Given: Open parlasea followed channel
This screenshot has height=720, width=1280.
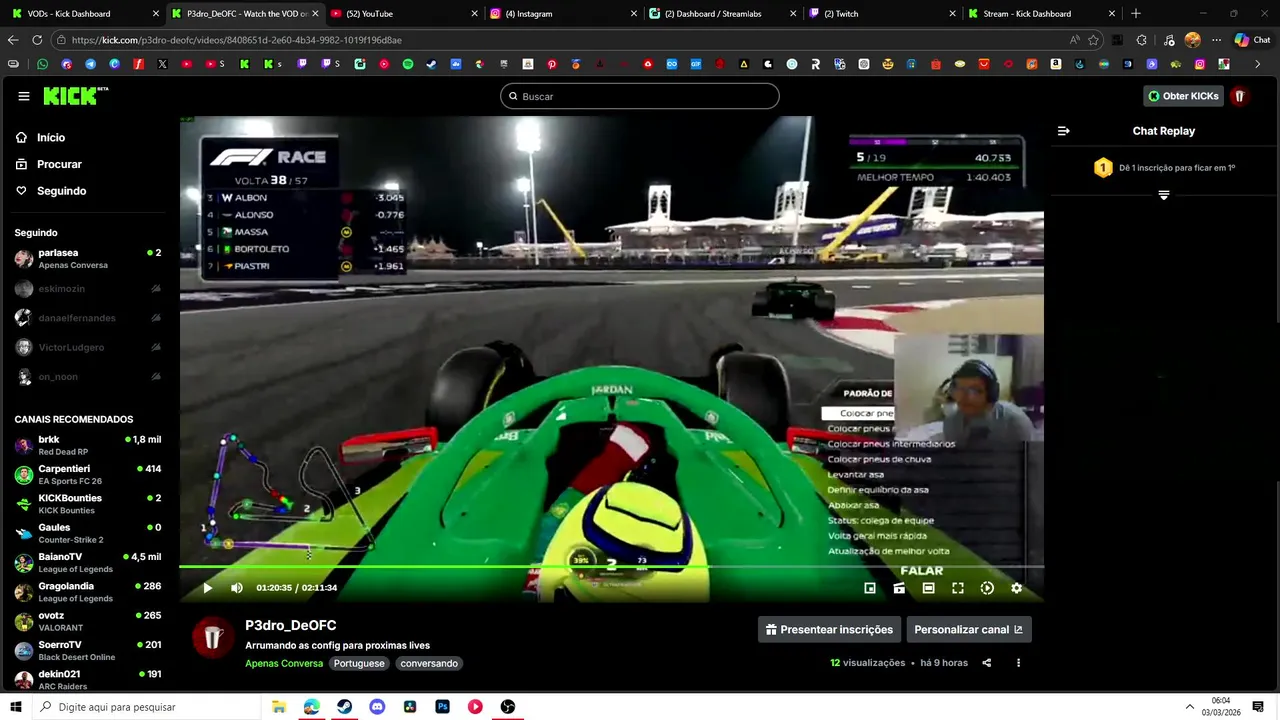Looking at the screenshot, I should pyautogui.click(x=88, y=259).
